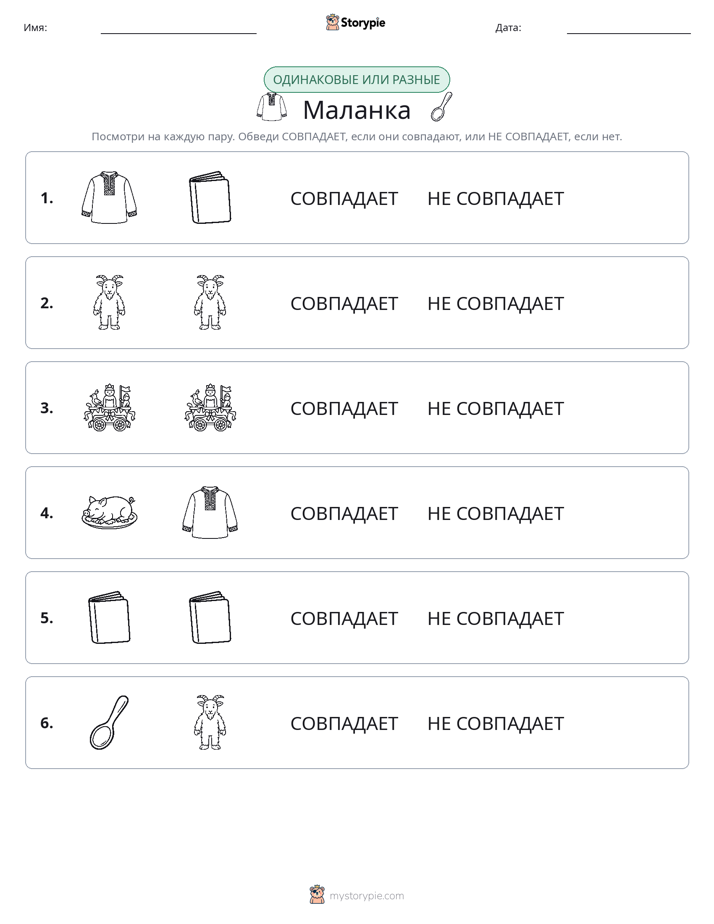Click the goat figure in row 6
This screenshot has width=714, height=924.
pos(210,722)
